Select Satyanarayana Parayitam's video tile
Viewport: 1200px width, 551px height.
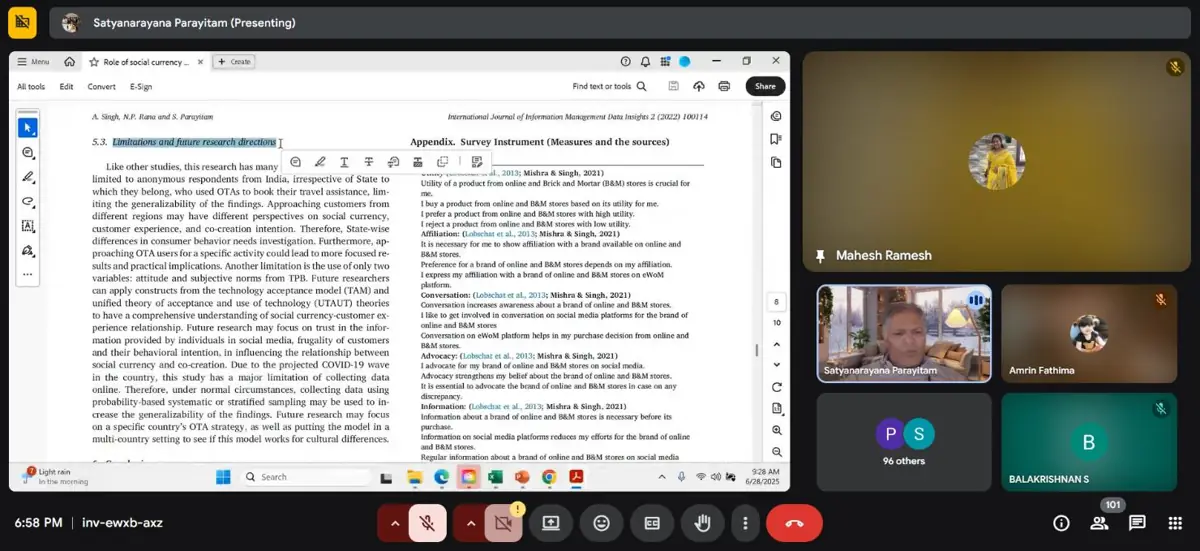click(x=904, y=333)
